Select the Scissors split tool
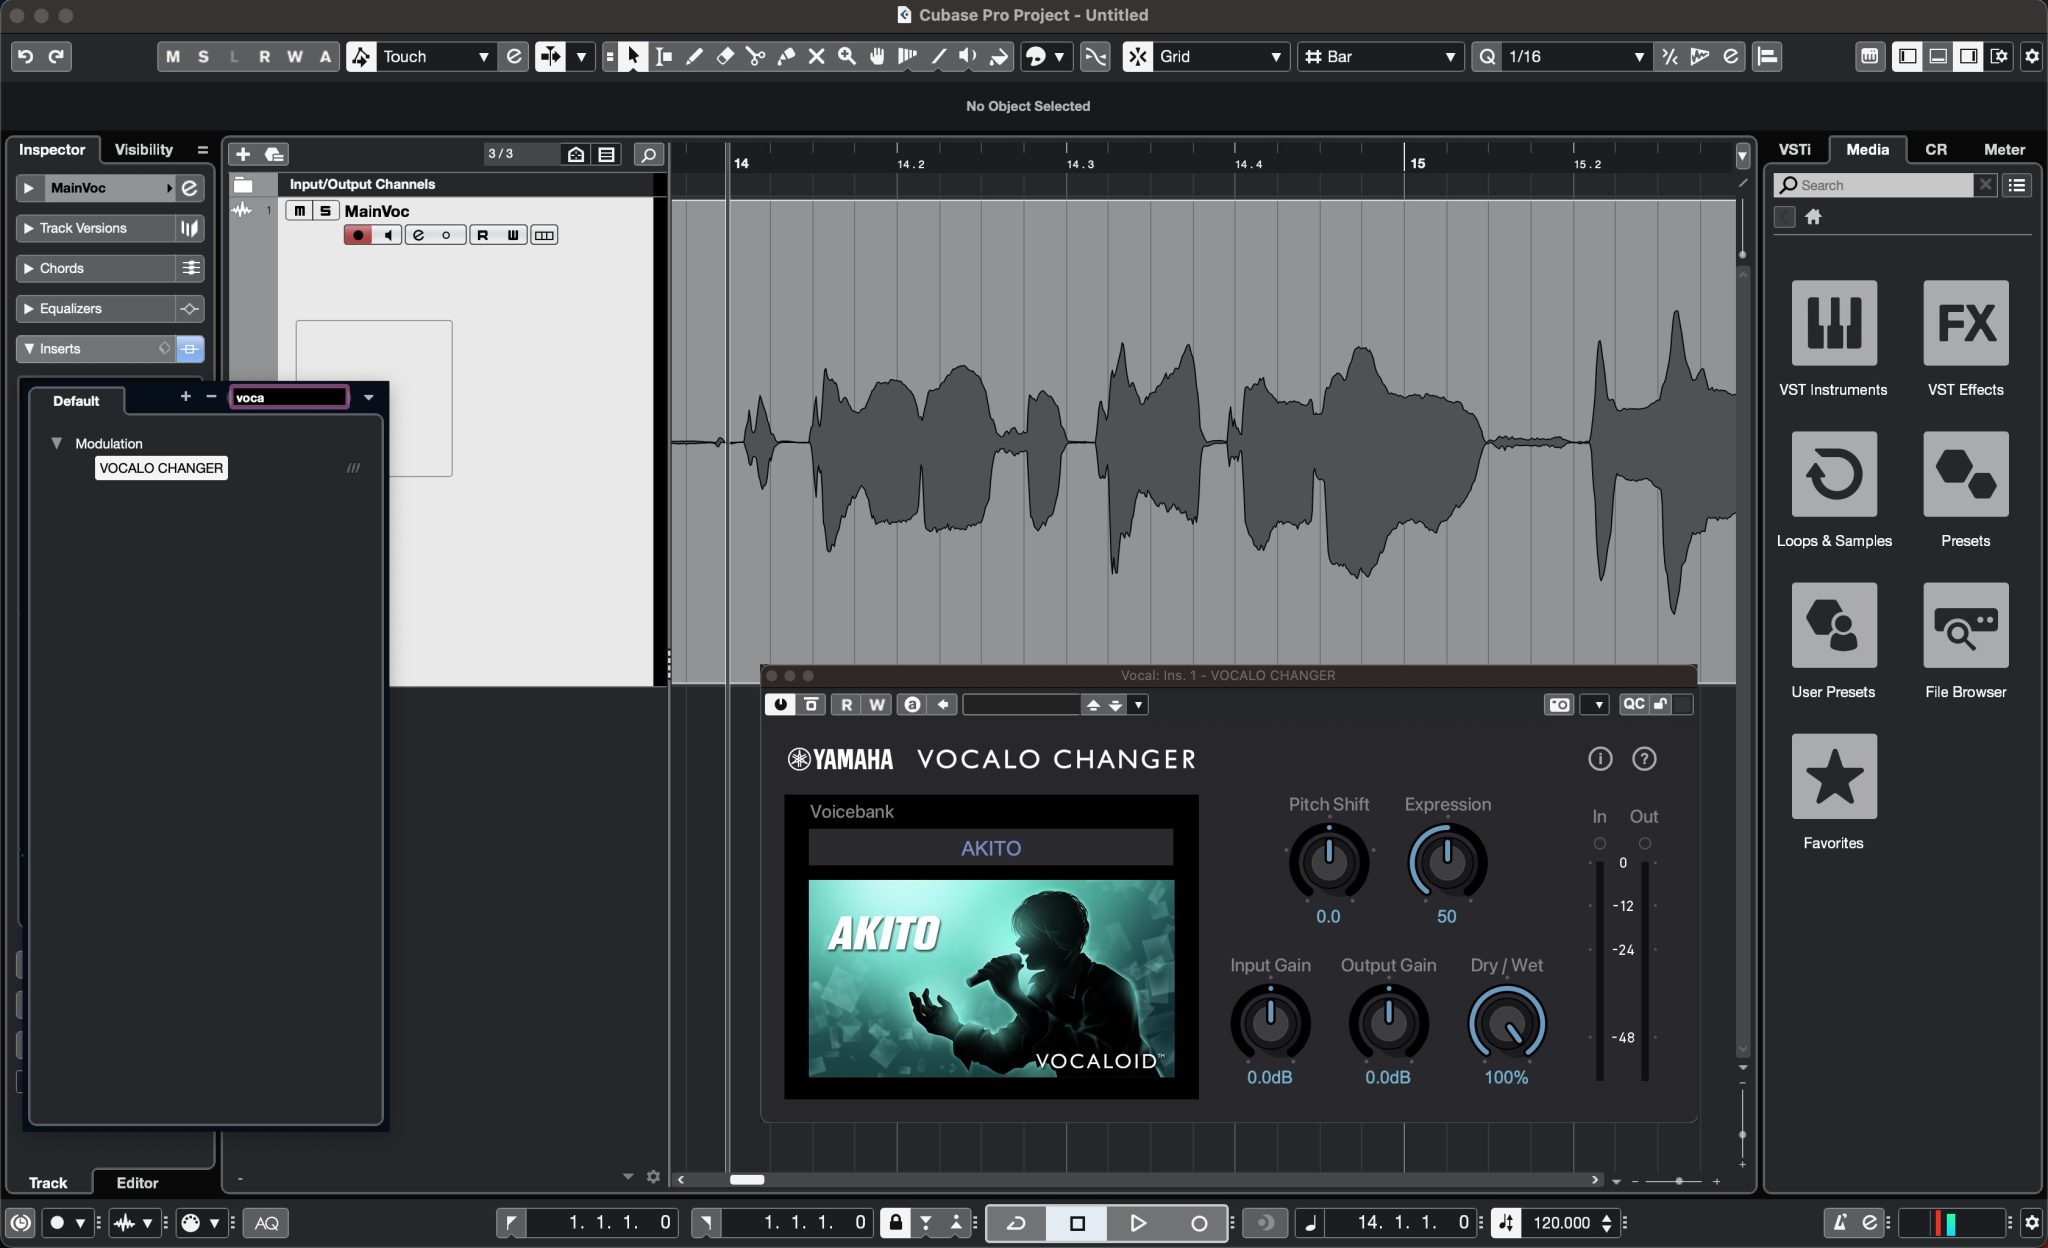Viewport: 2048px width, 1248px height. (x=755, y=57)
